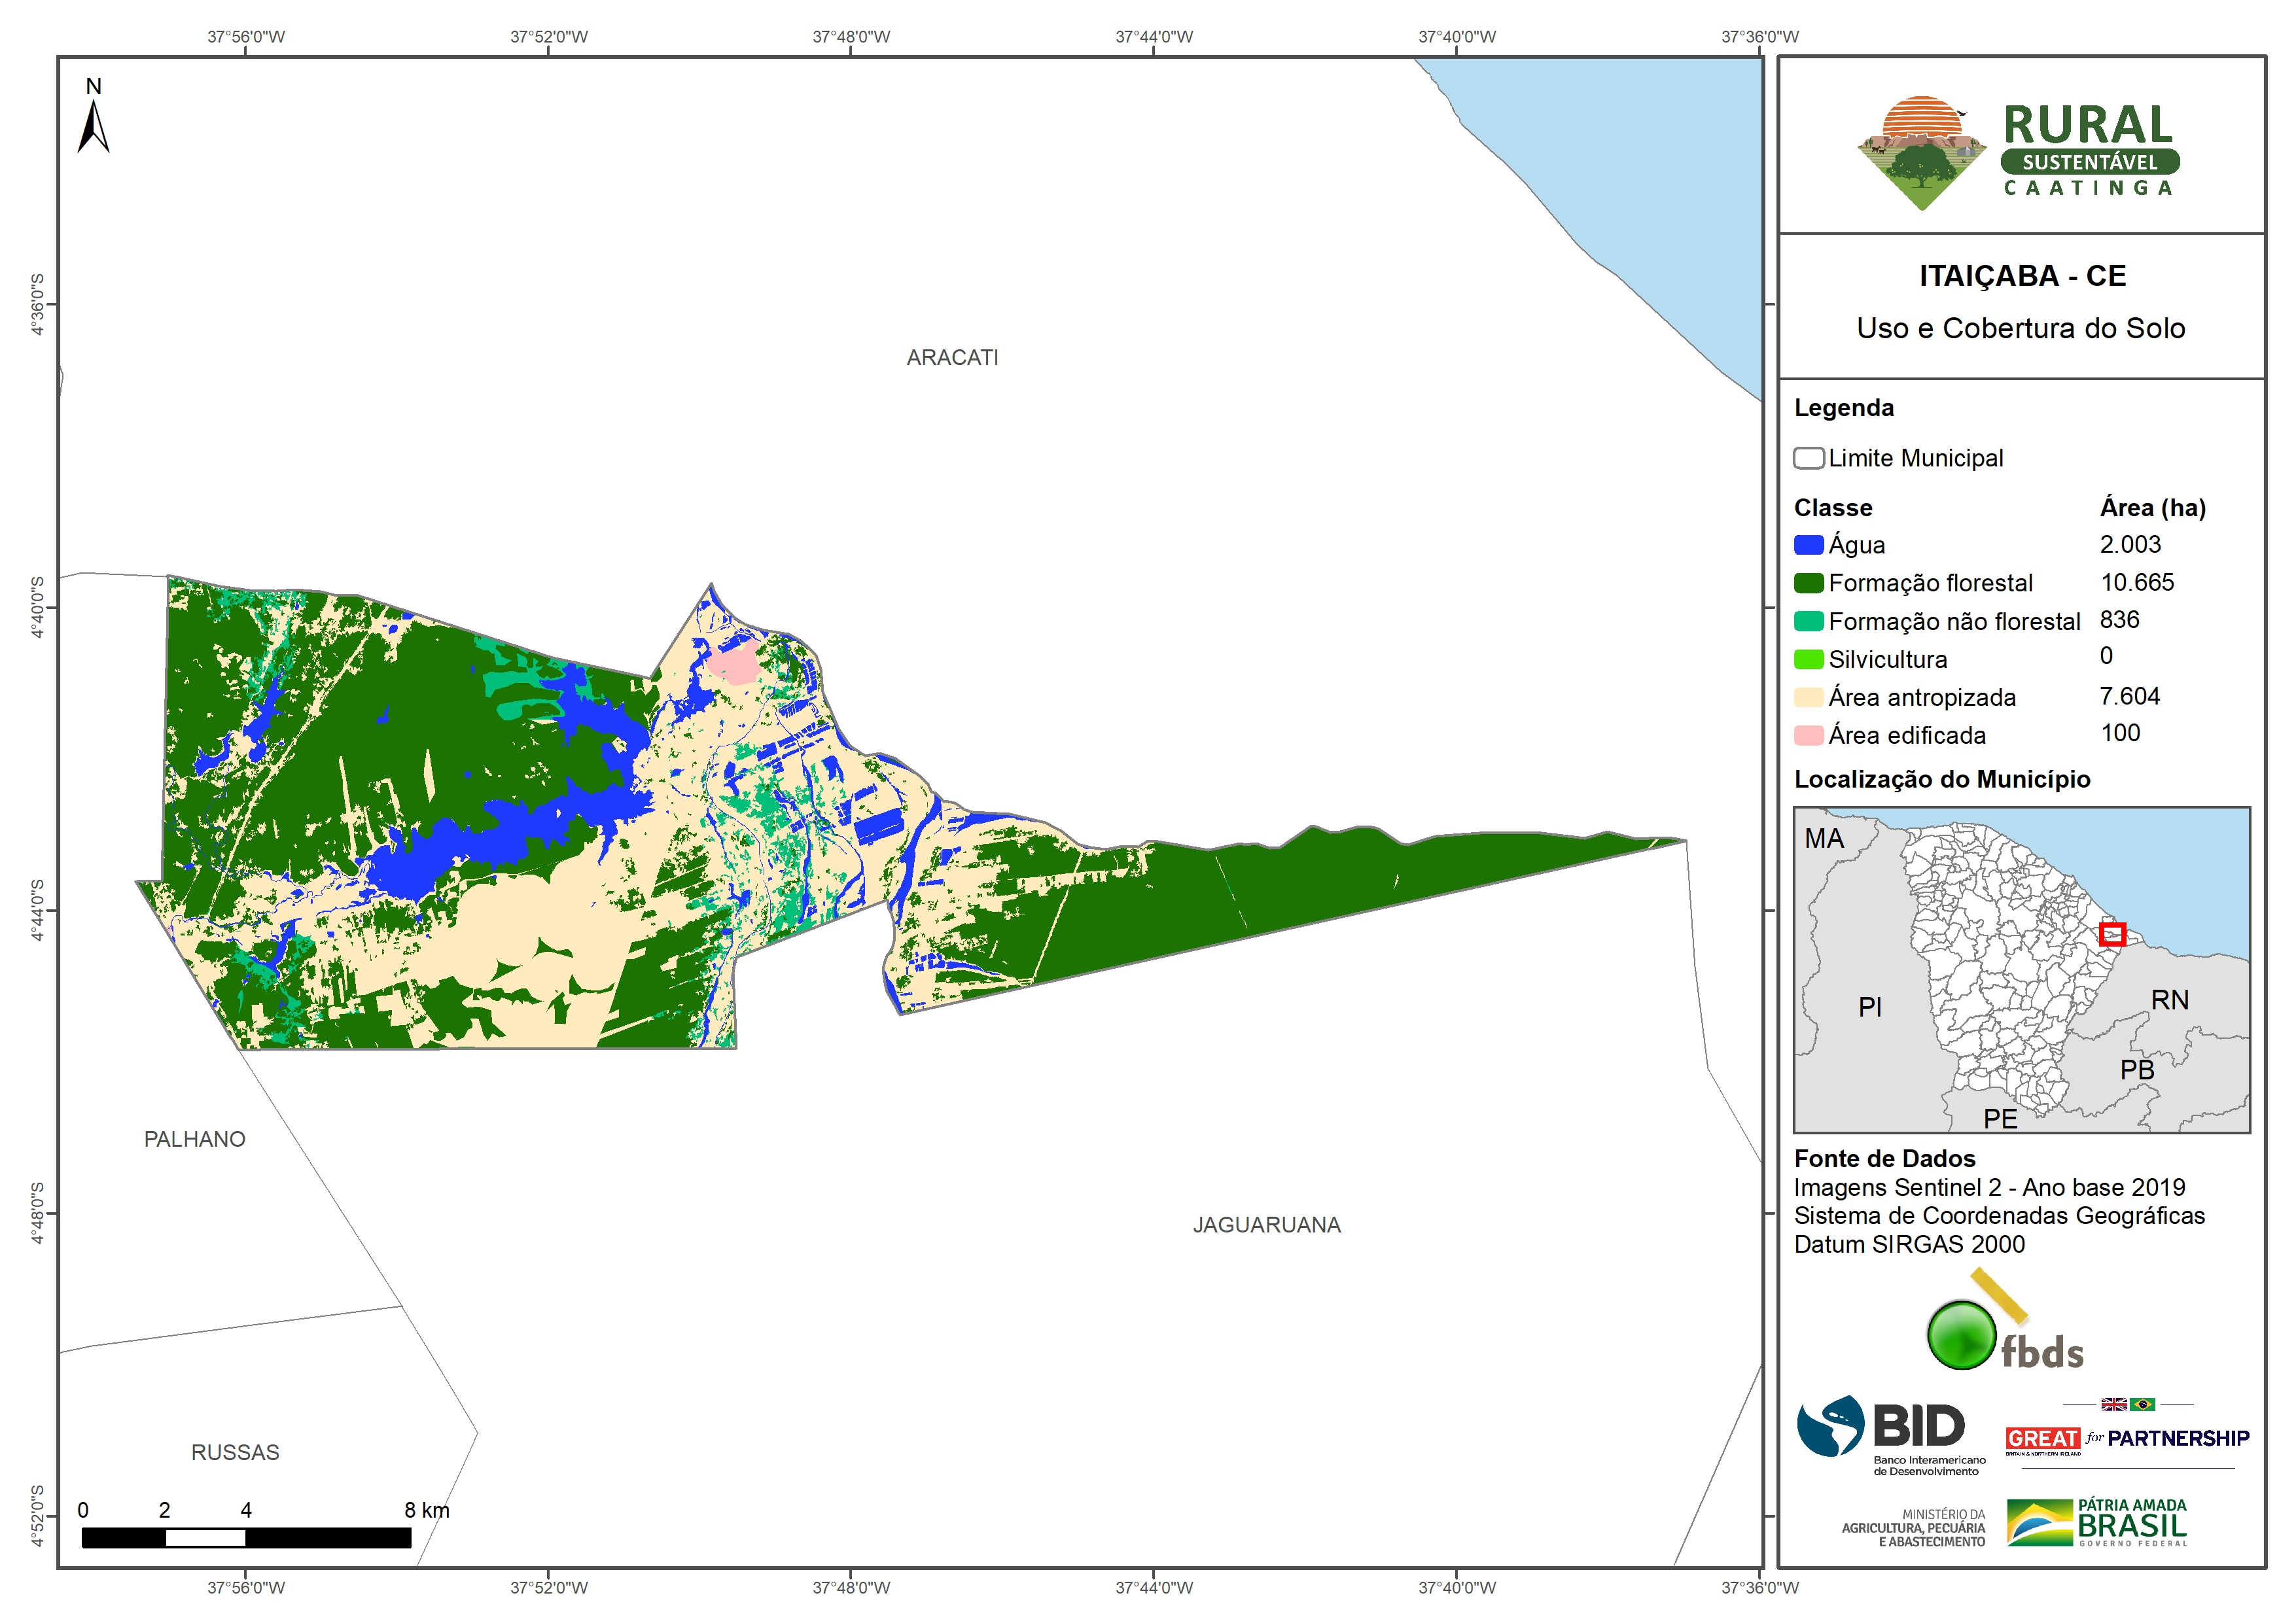
Task: Click the scale bar at 4 km mark
Action: (246, 1537)
